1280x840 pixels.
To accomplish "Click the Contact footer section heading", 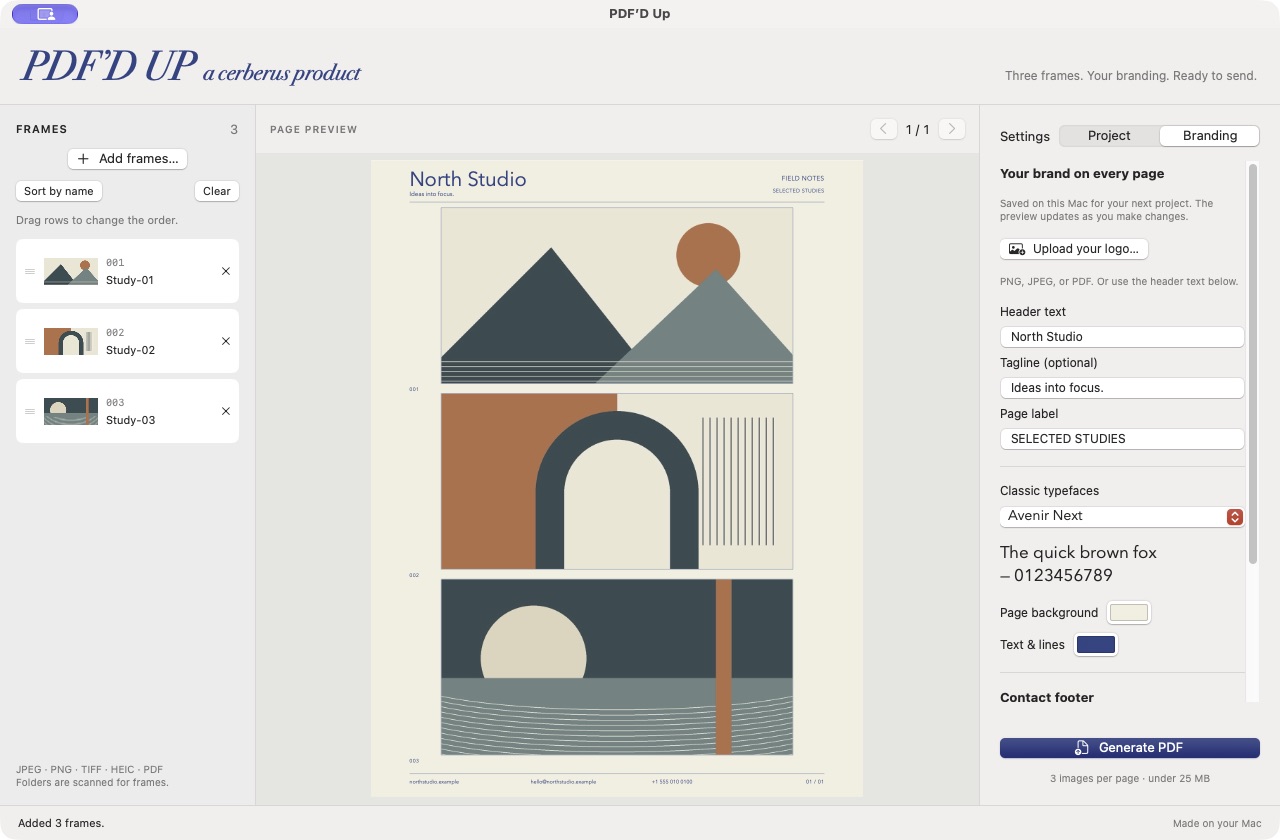I will tap(1047, 698).
